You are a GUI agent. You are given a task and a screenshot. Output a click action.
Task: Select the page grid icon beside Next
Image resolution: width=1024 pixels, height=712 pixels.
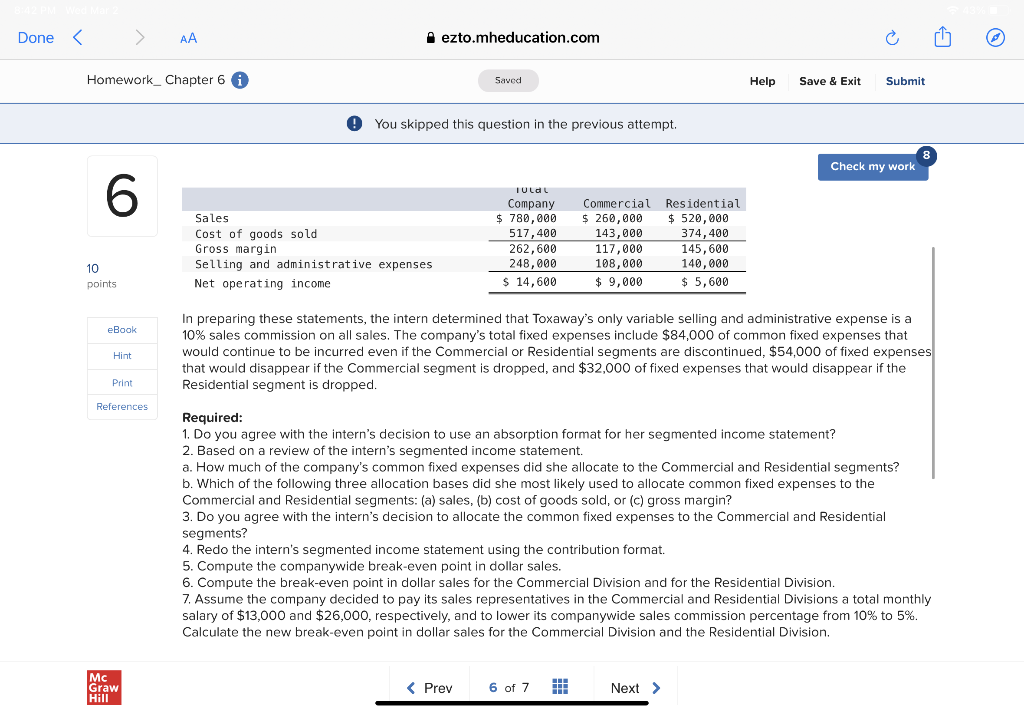560,687
